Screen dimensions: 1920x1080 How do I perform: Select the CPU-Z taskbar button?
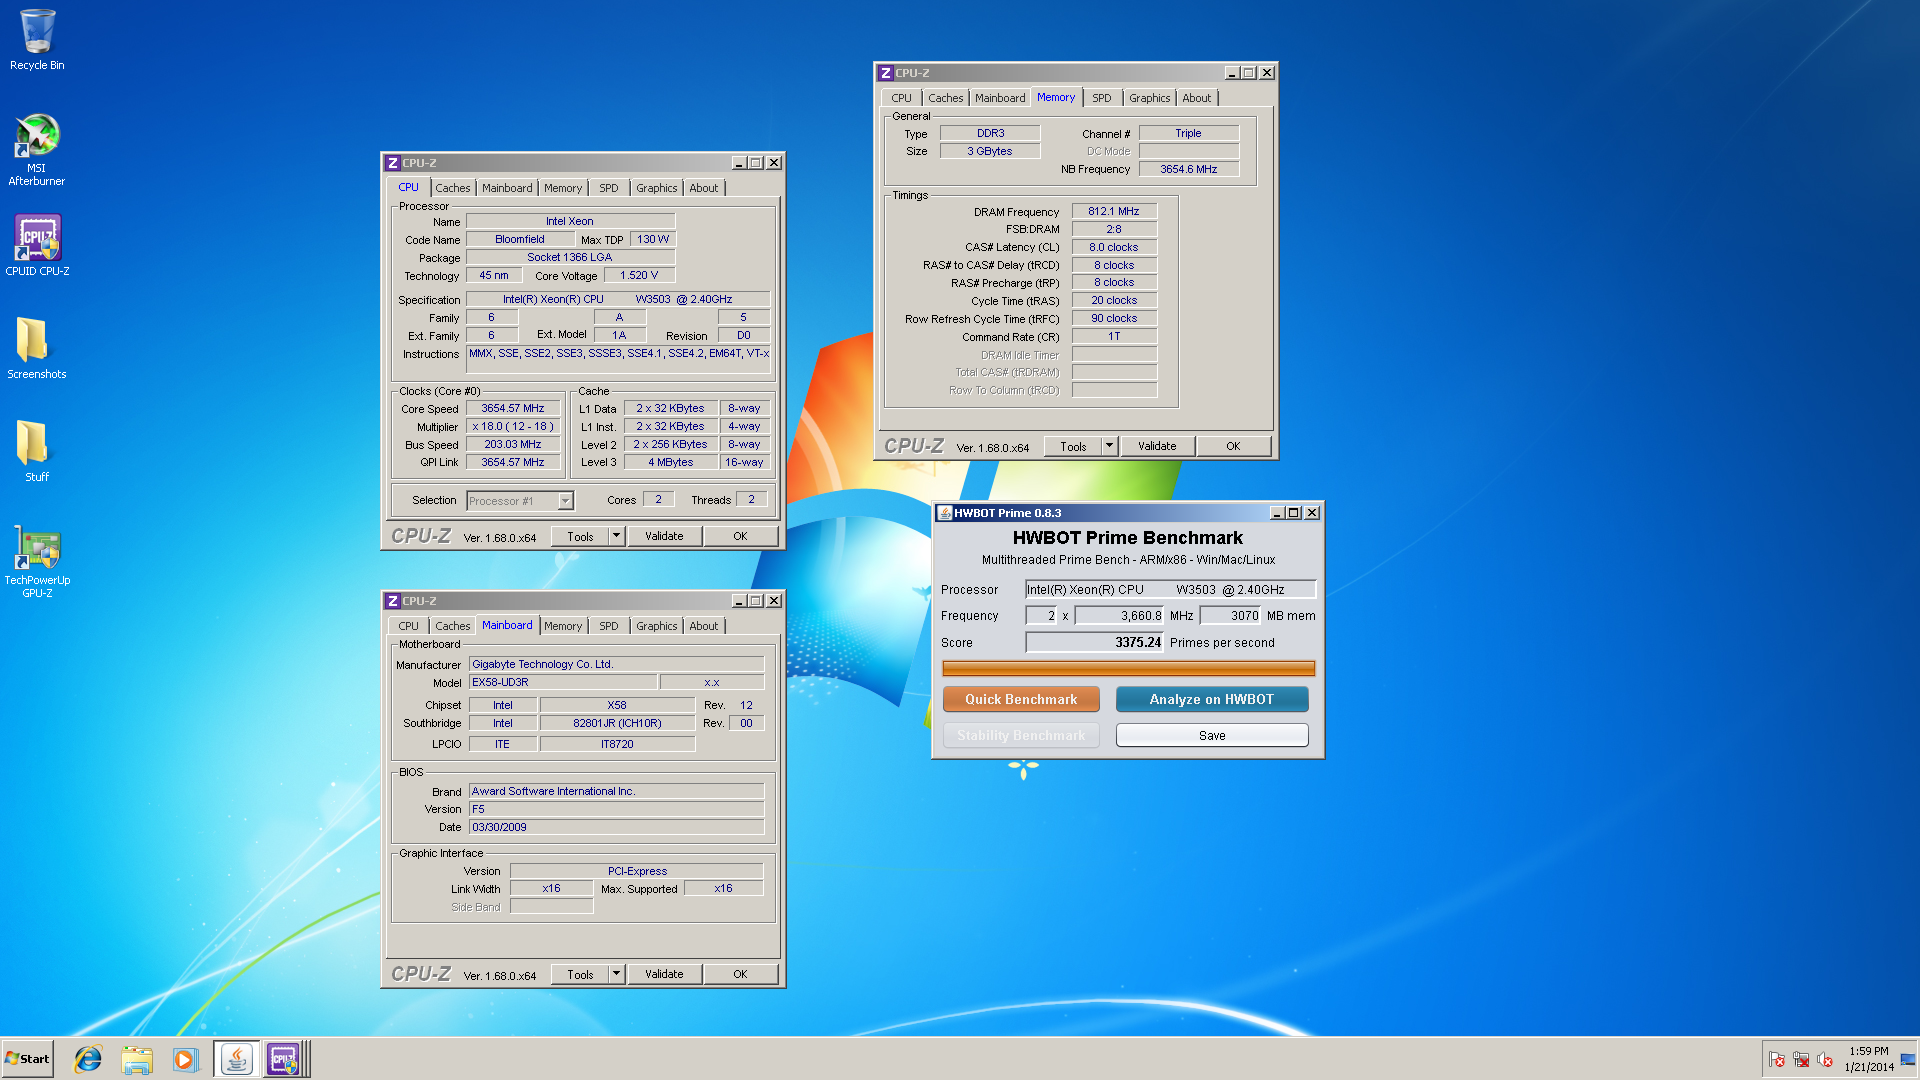284,1059
